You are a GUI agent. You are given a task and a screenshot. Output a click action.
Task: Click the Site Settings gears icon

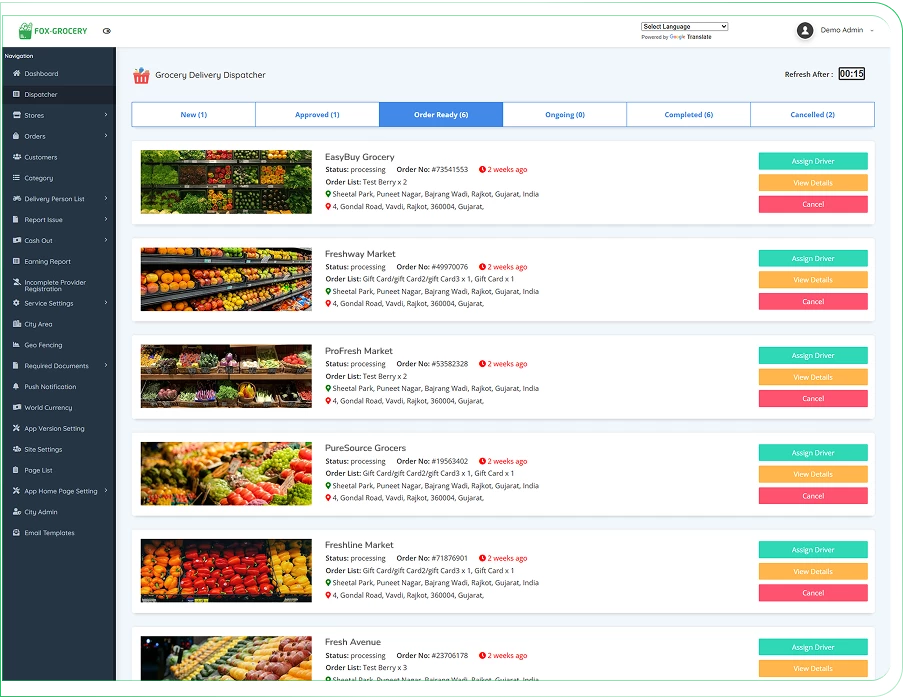coord(16,449)
